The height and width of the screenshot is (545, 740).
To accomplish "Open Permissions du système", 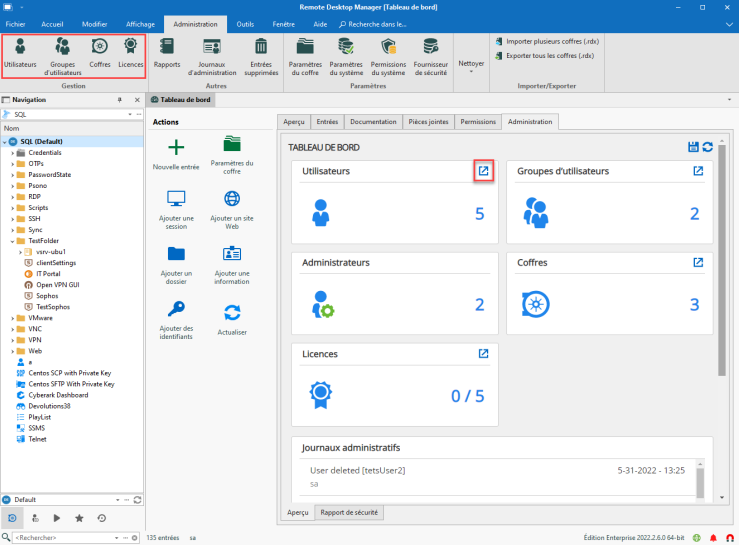I will click(388, 57).
